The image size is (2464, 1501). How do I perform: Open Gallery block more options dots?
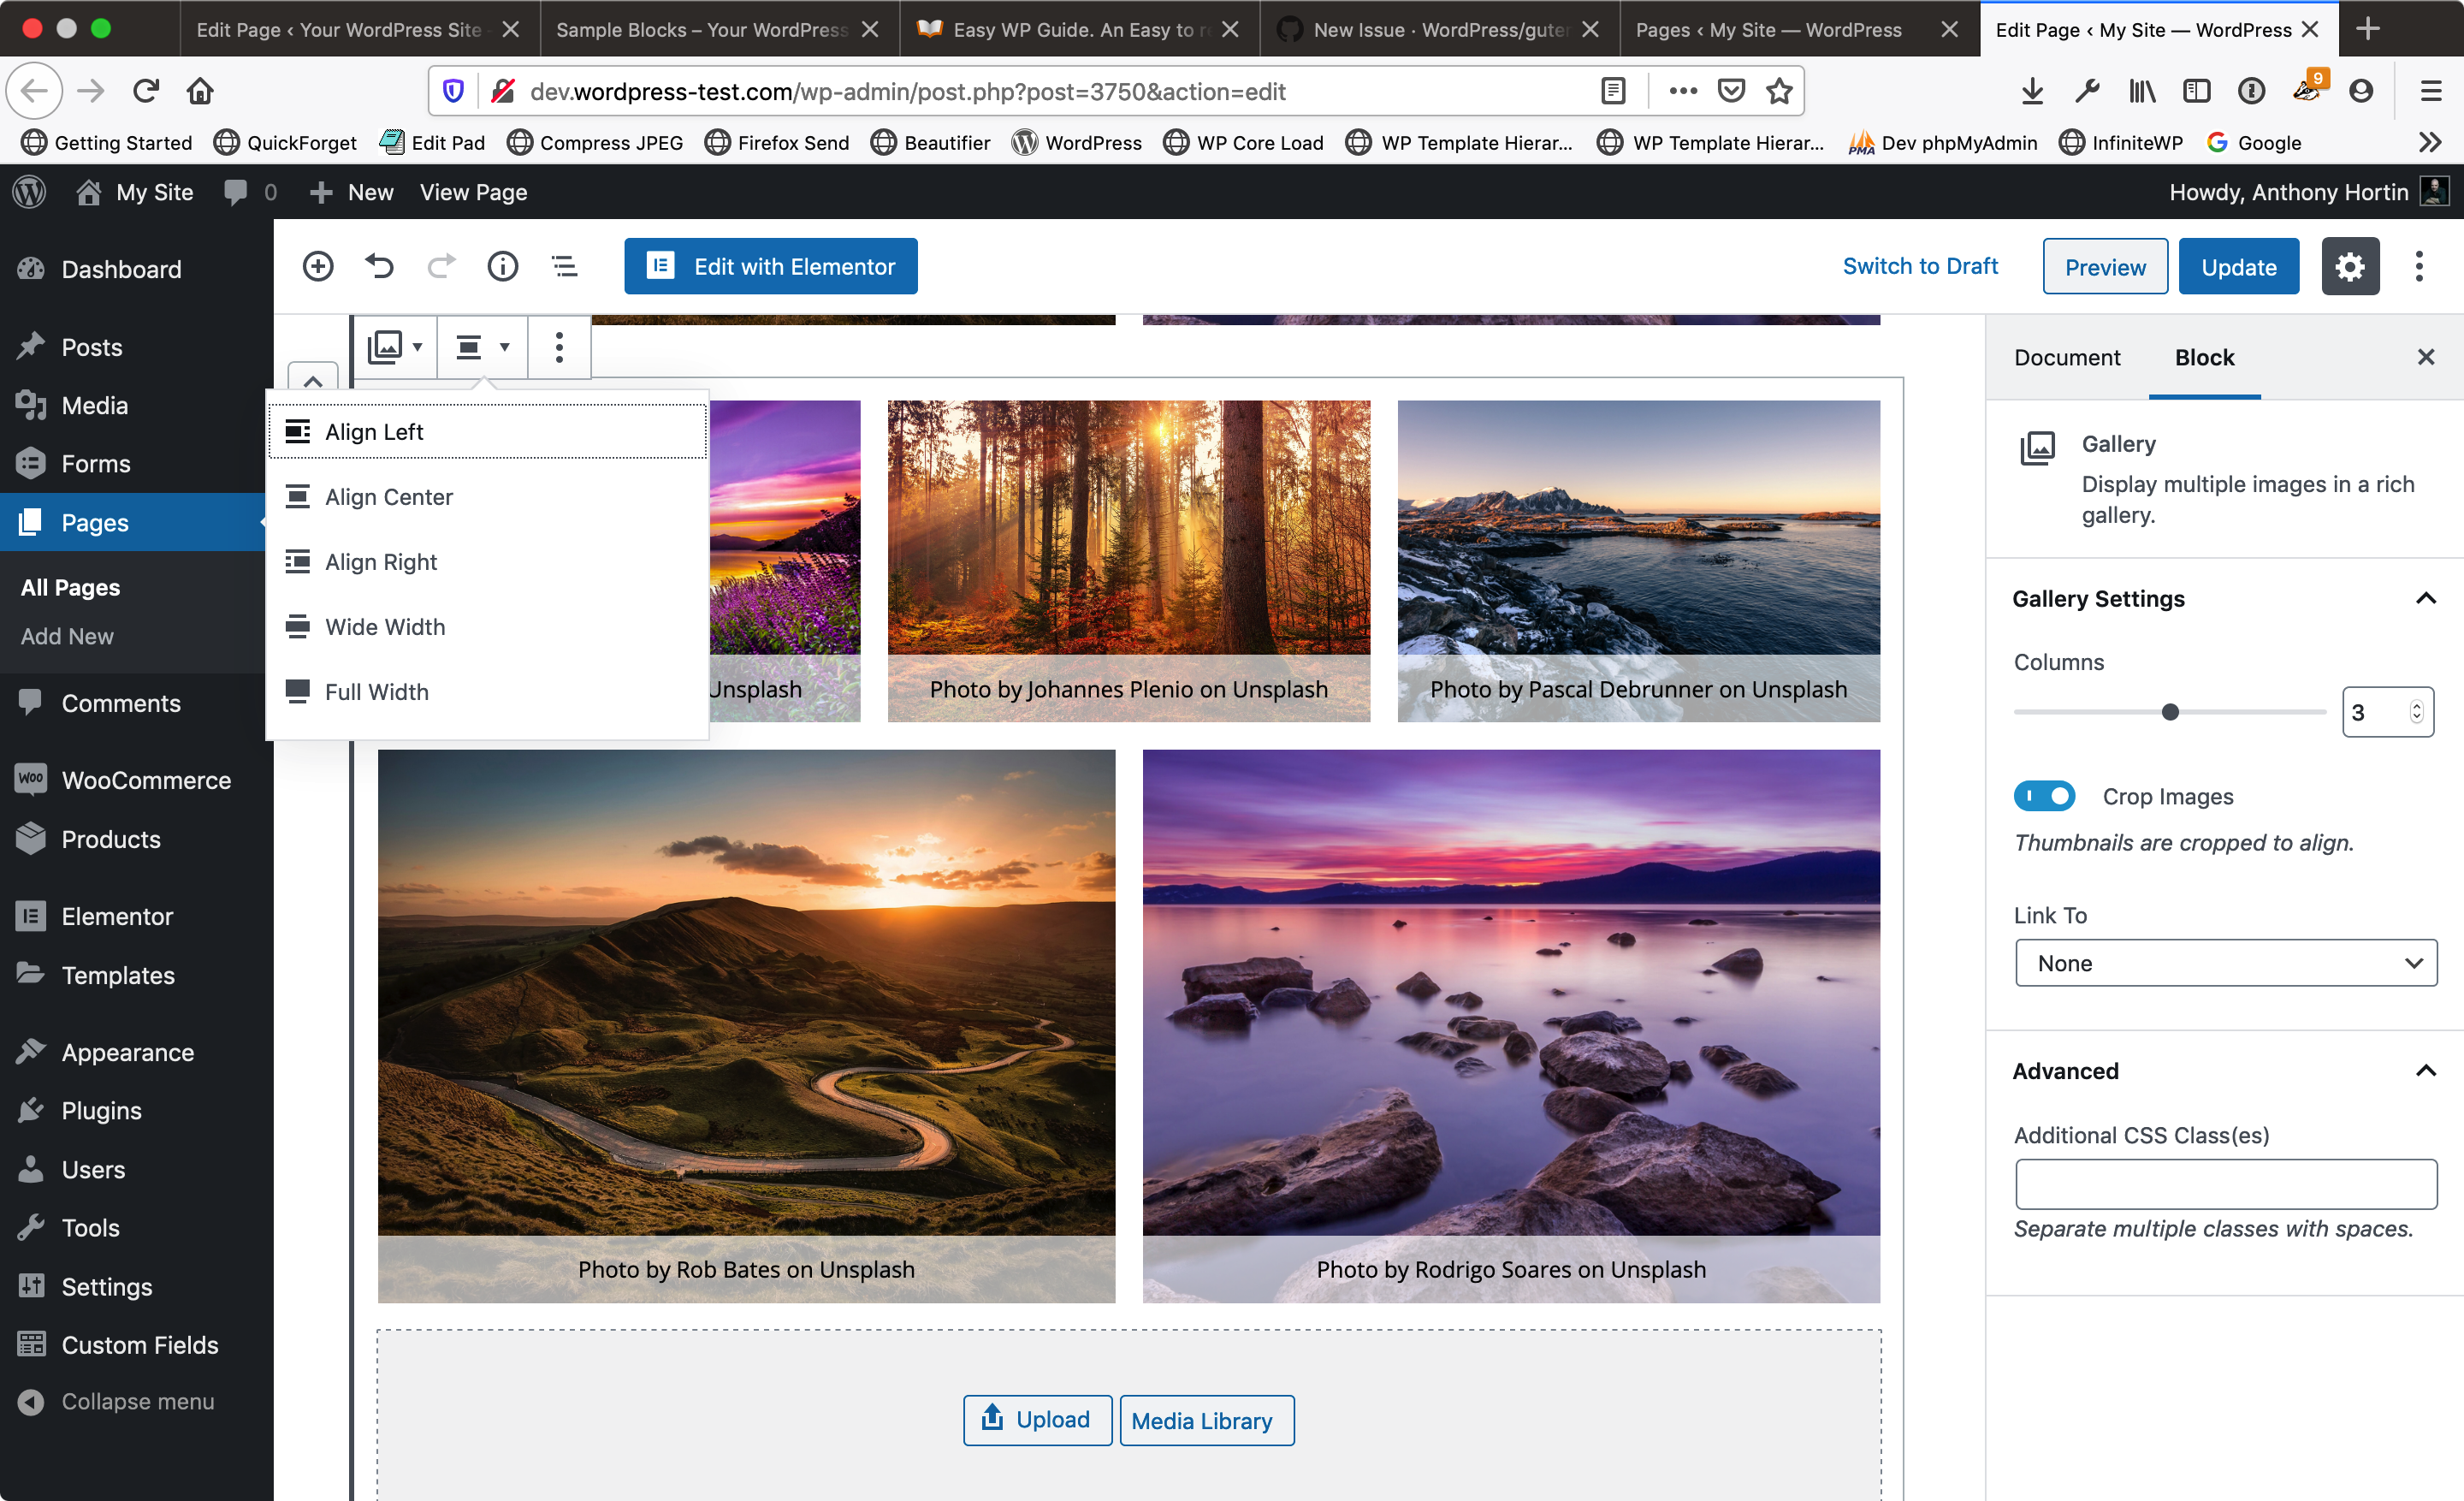click(559, 347)
